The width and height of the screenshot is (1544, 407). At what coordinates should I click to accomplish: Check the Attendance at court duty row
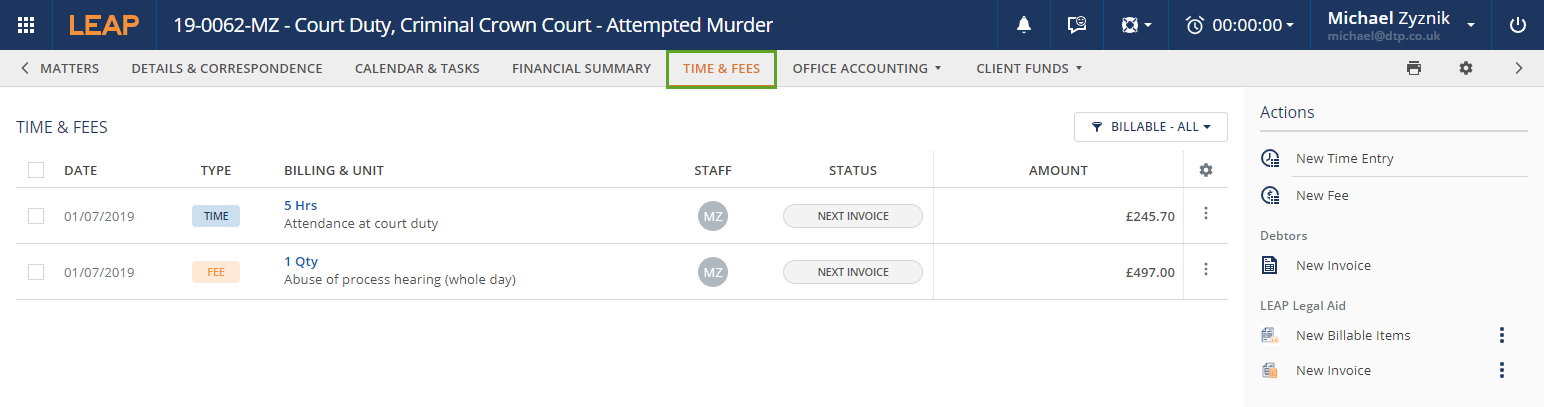[x=36, y=215]
